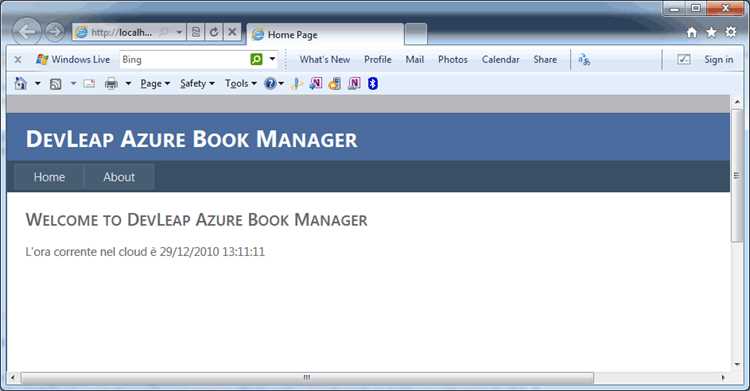Expand the Bing search options dropdown
Viewport: 750px width, 391px height.
click(x=272, y=59)
